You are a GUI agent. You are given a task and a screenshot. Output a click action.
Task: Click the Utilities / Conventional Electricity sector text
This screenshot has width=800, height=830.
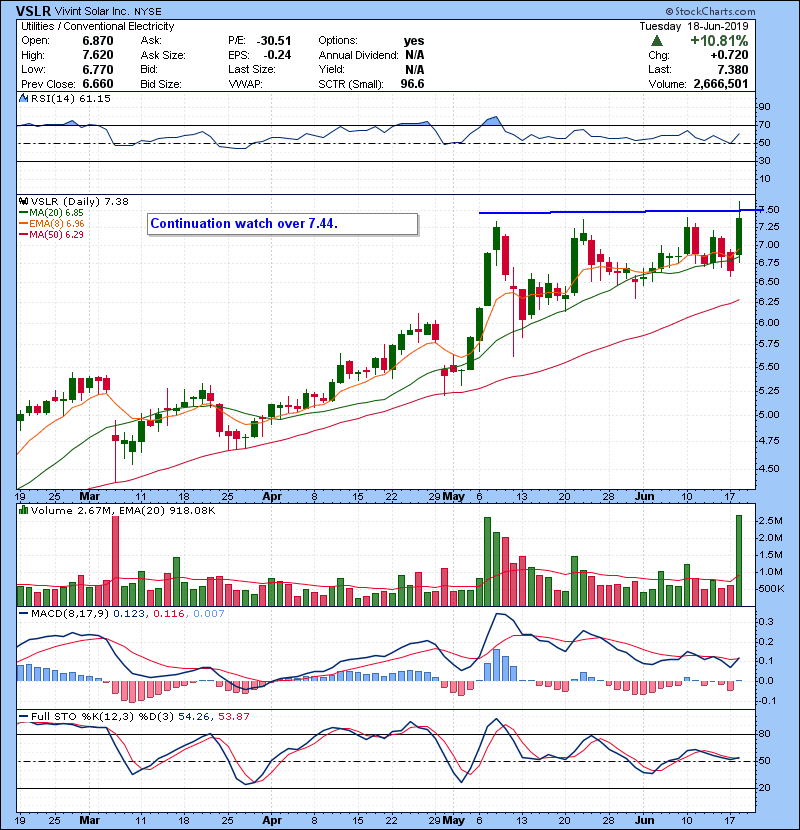point(97,26)
